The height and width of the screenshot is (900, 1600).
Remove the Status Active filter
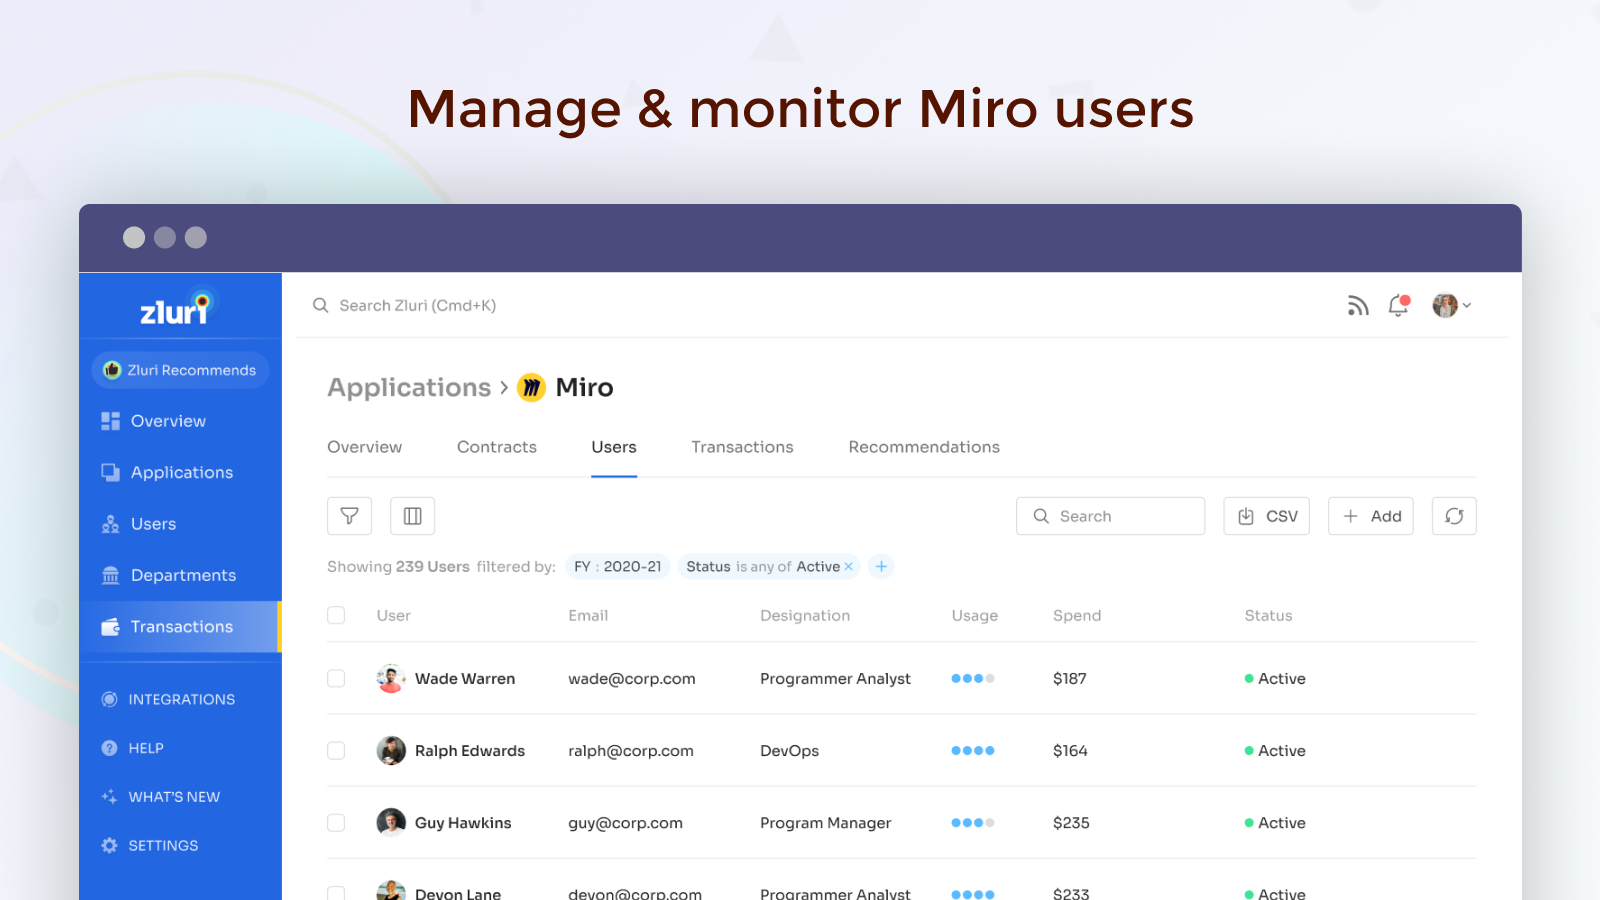[x=849, y=567]
